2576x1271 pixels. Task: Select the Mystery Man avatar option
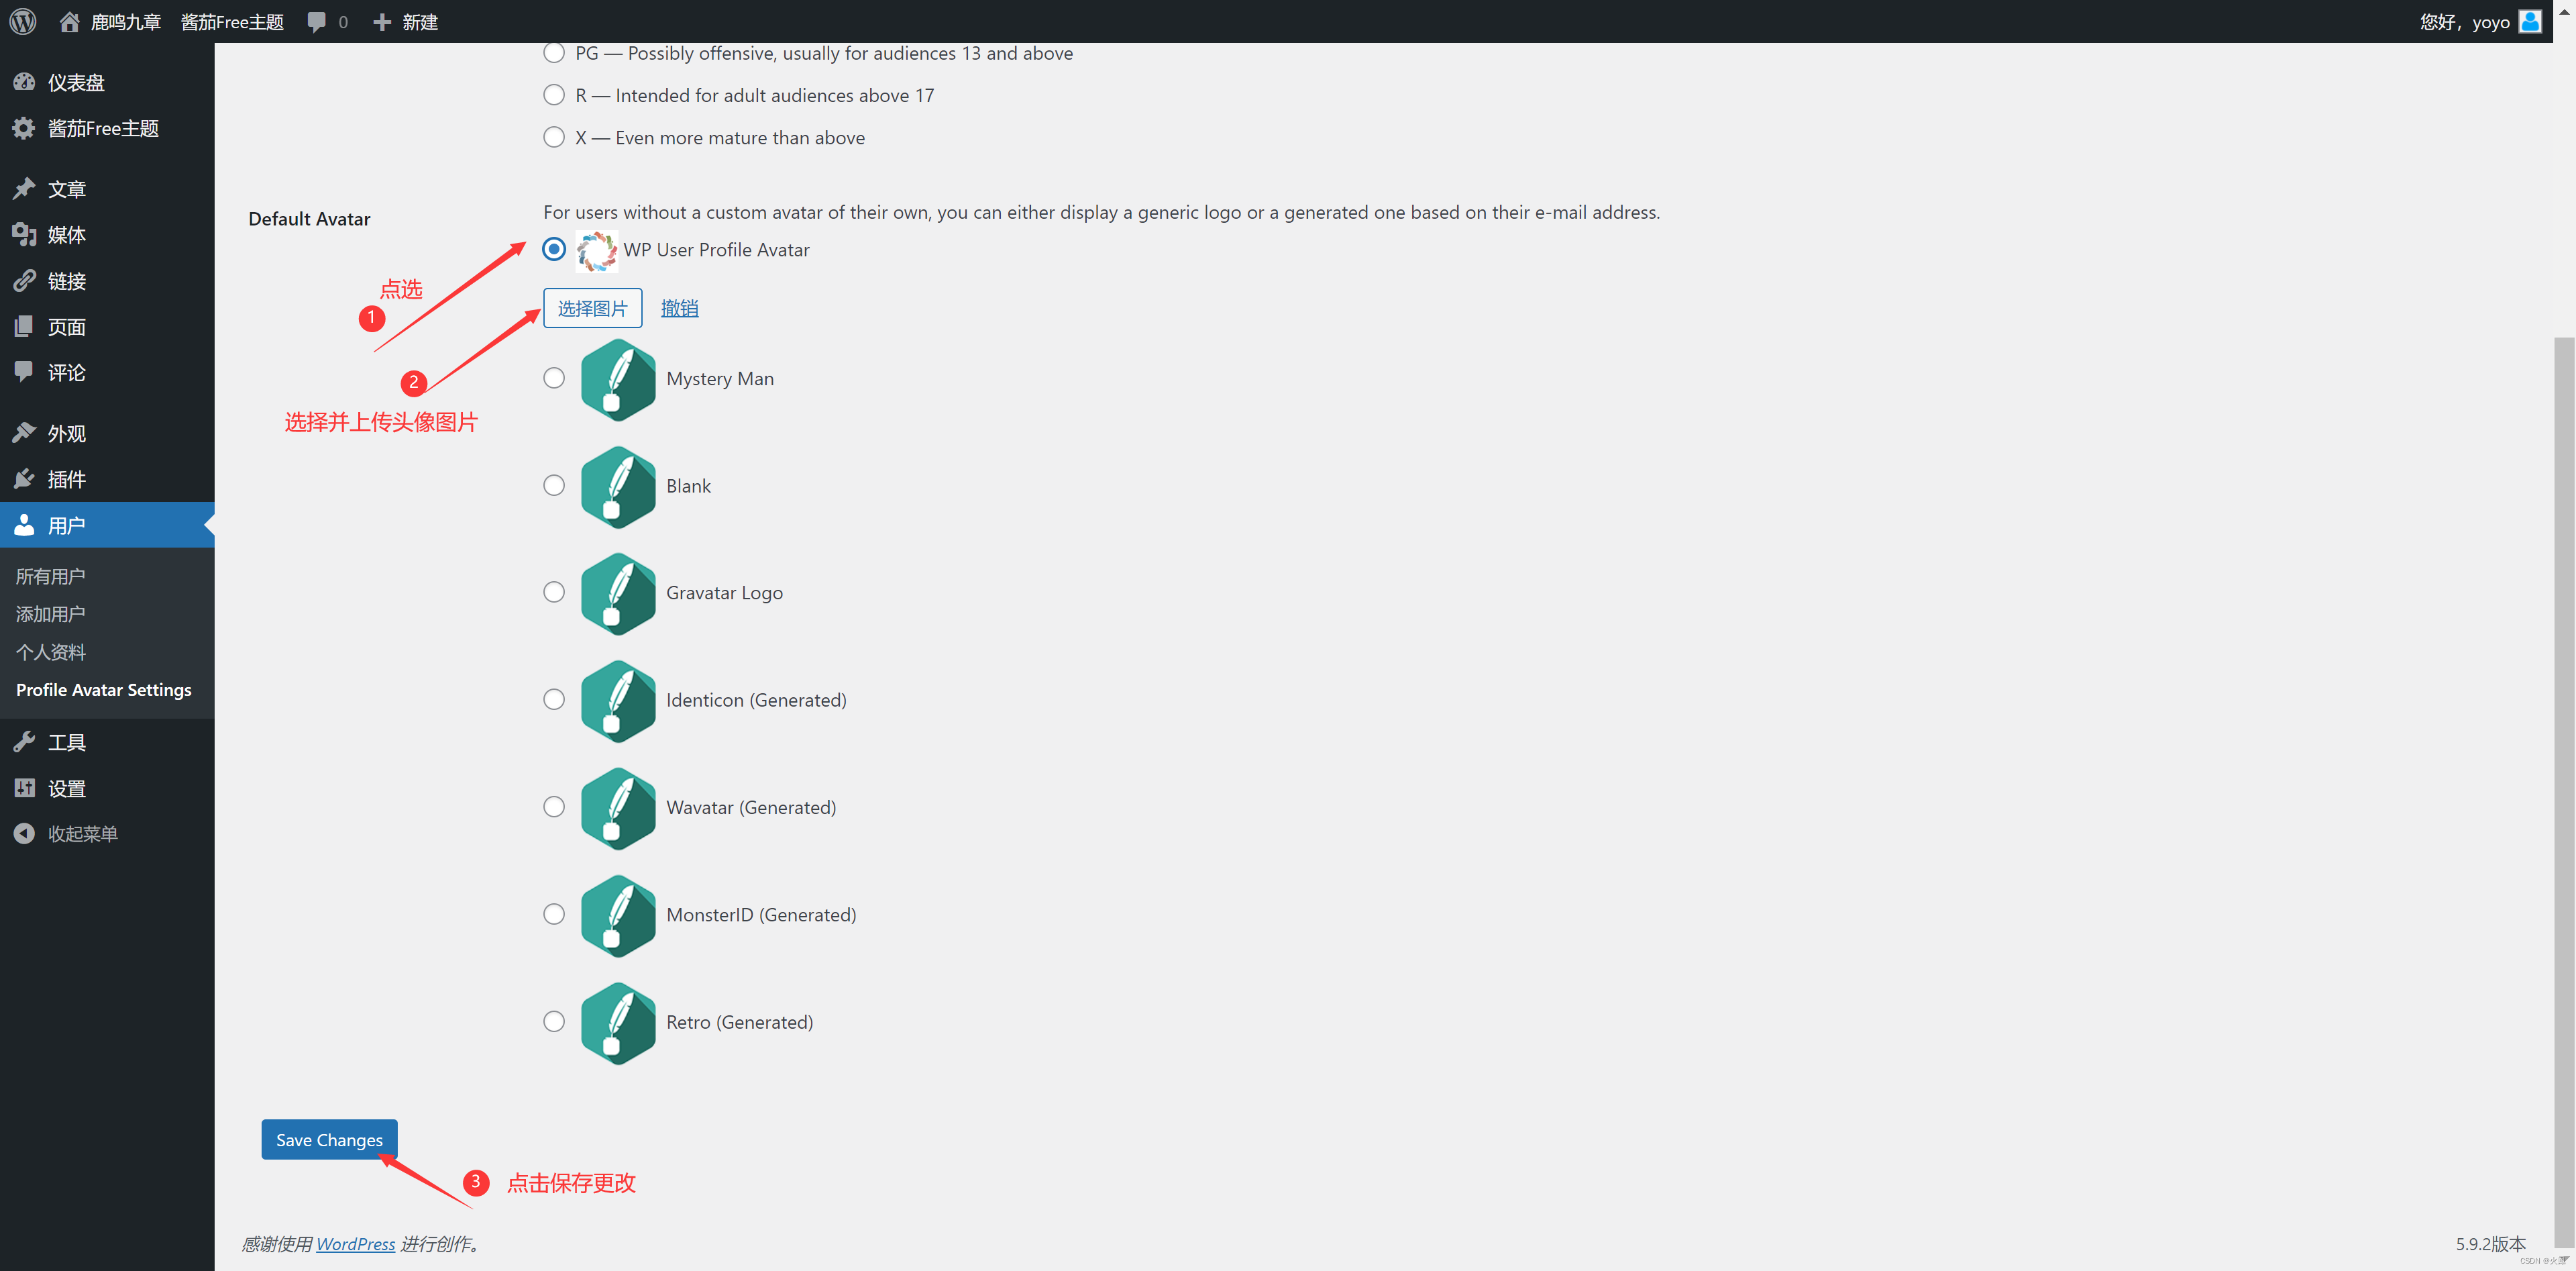pos(553,376)
